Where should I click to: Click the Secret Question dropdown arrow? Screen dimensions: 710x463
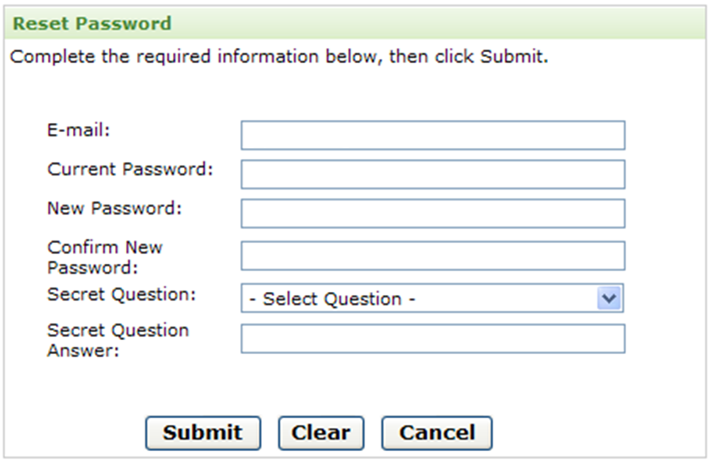pyautogui.click(x=609, y=298)
